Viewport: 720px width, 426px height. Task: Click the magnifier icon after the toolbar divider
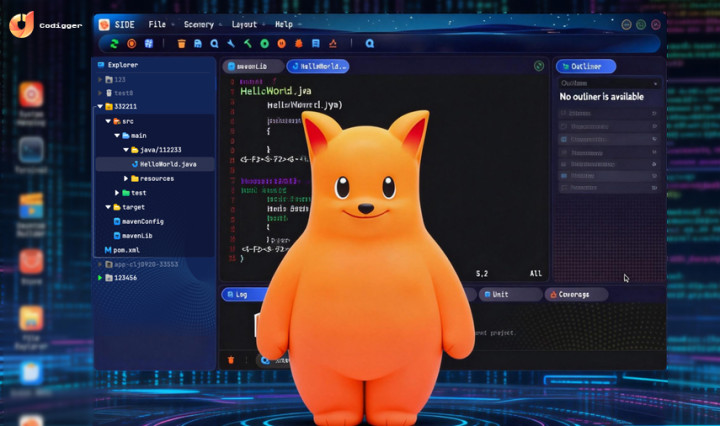[x=370, y=44]
